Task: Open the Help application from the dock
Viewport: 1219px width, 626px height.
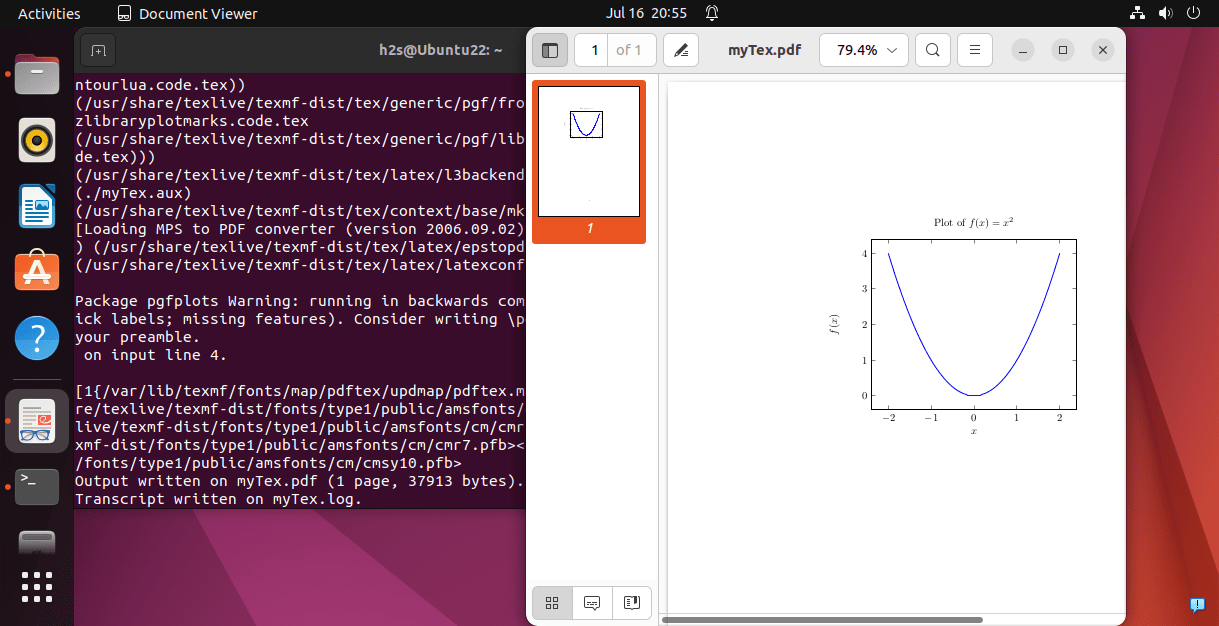Action: click(37, 338)
